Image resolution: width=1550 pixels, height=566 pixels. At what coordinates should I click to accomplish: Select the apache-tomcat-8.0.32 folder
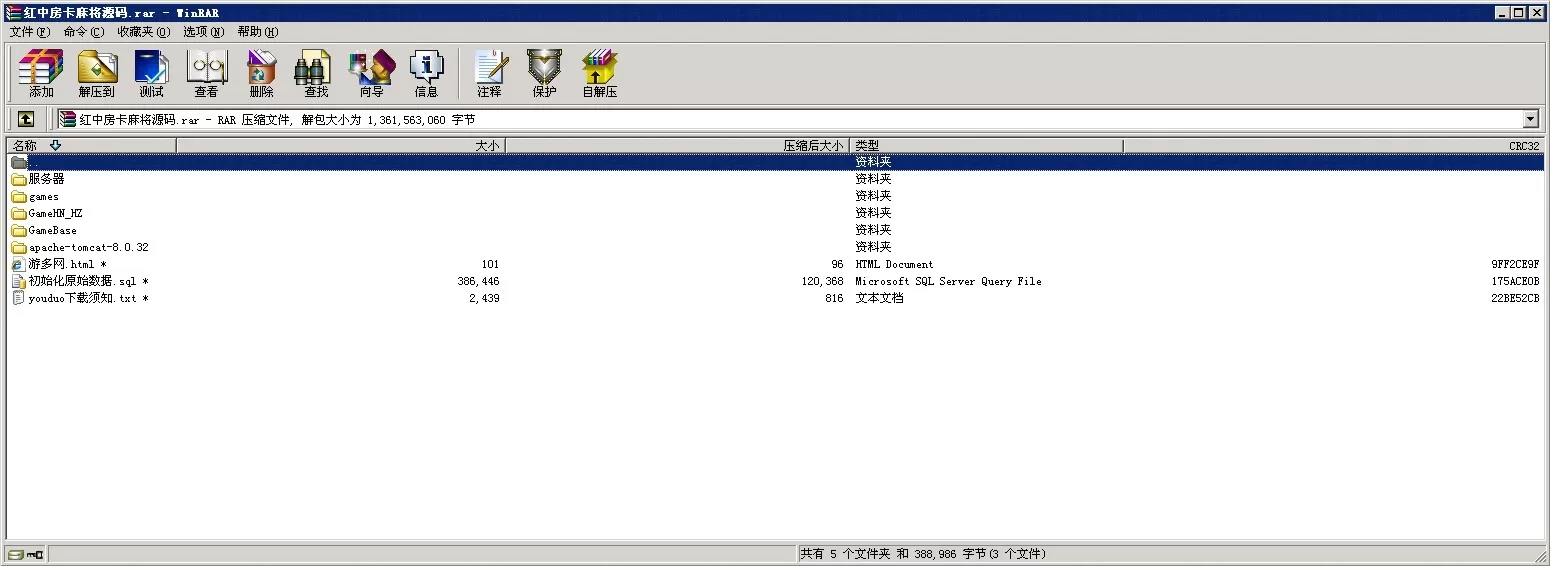88,247
